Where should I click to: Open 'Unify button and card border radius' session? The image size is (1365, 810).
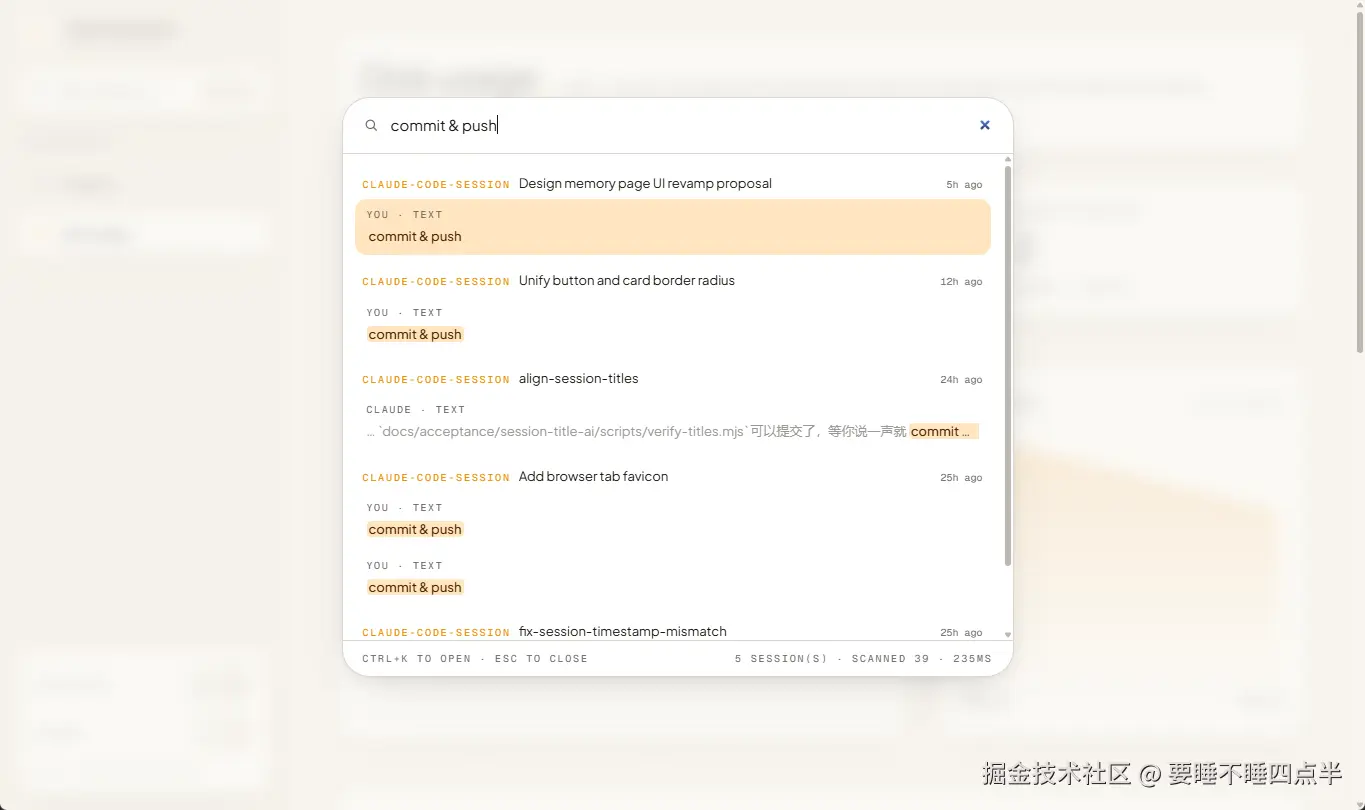[627, 281]
